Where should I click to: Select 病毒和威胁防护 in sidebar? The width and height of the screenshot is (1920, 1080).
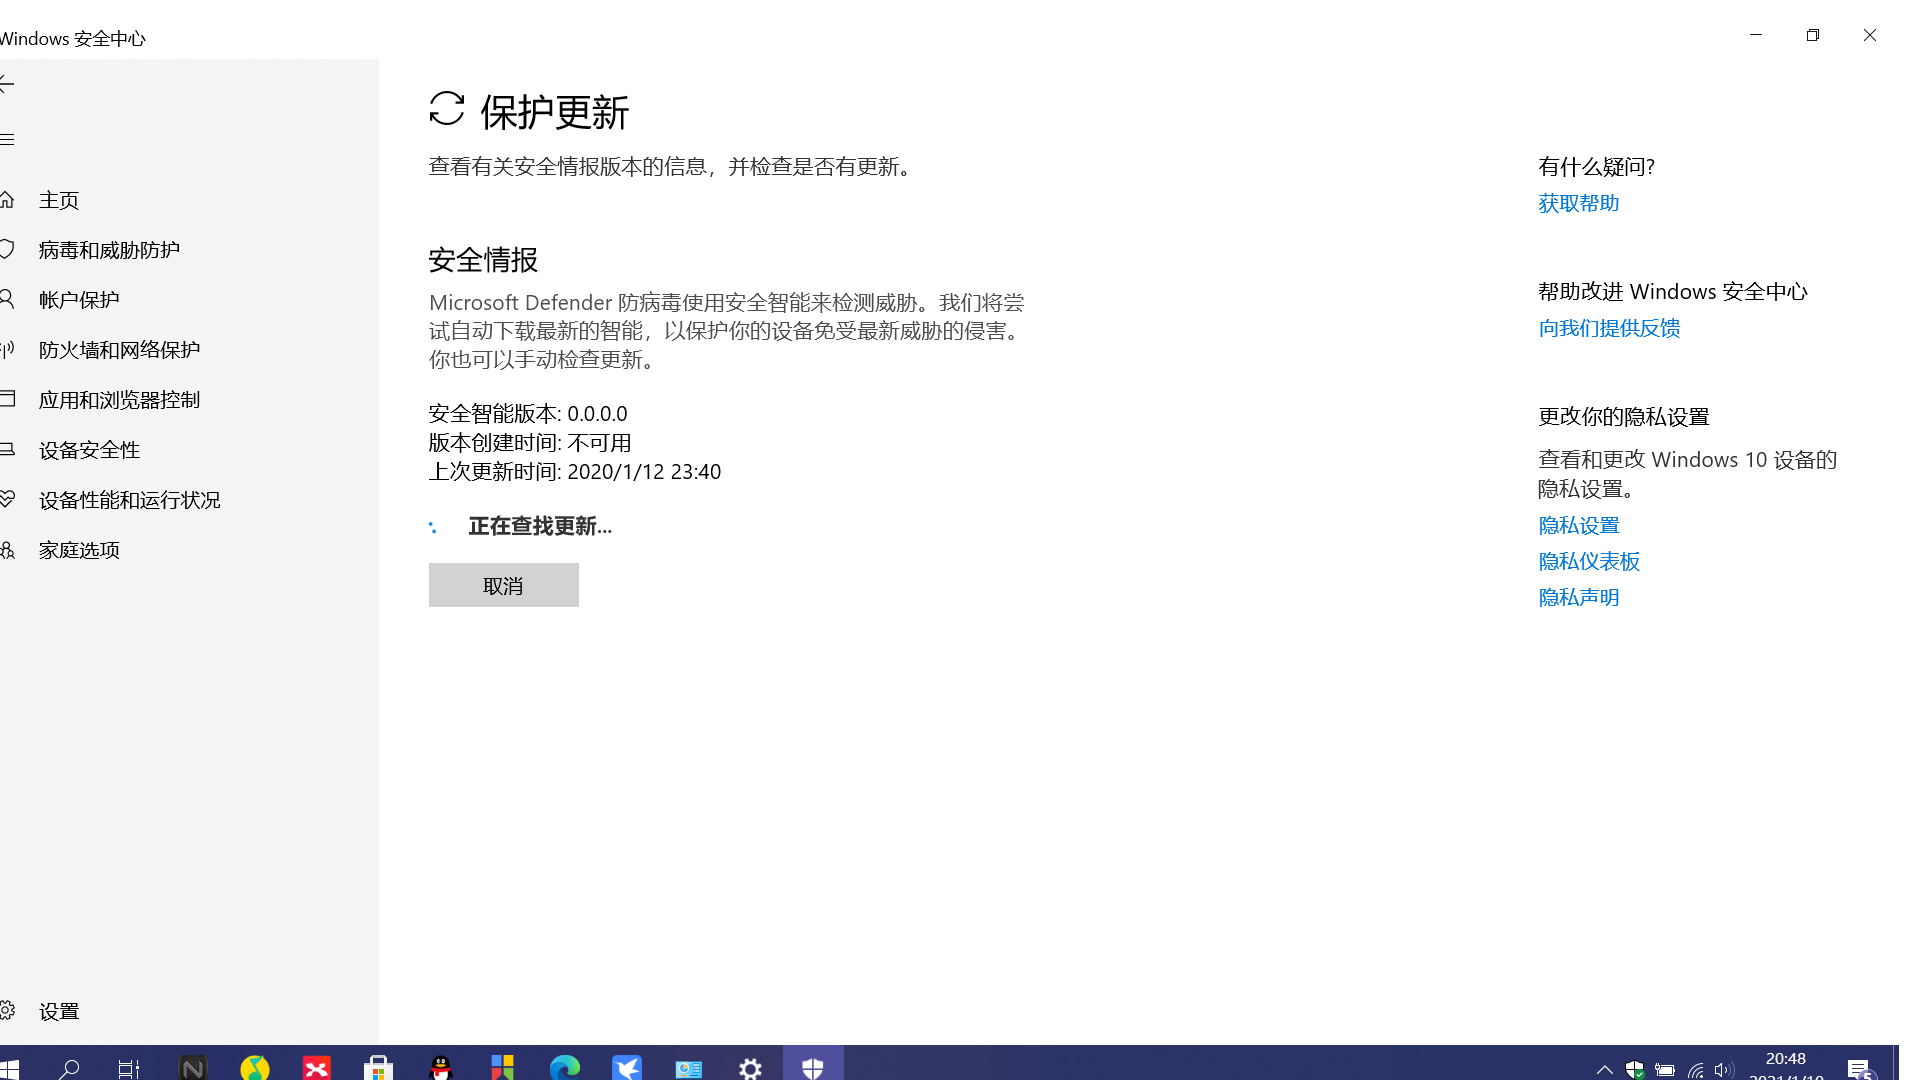(109, 250)
